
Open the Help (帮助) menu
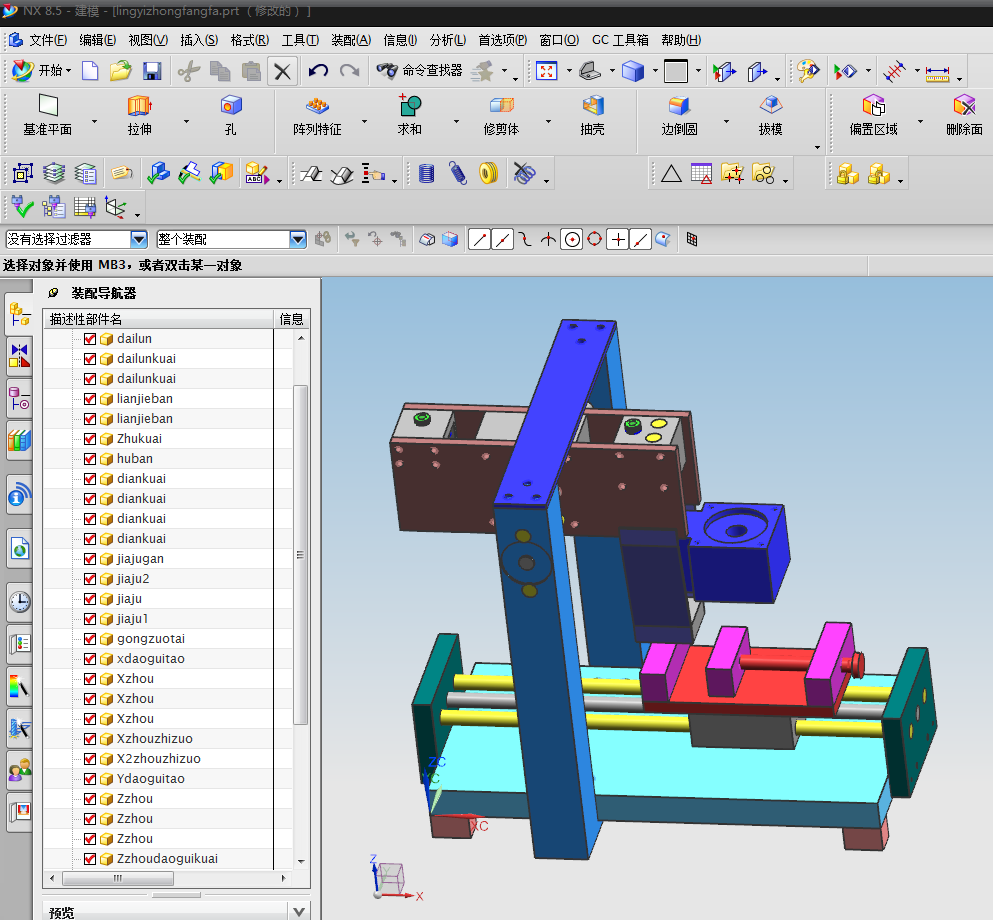click(681, 41)
